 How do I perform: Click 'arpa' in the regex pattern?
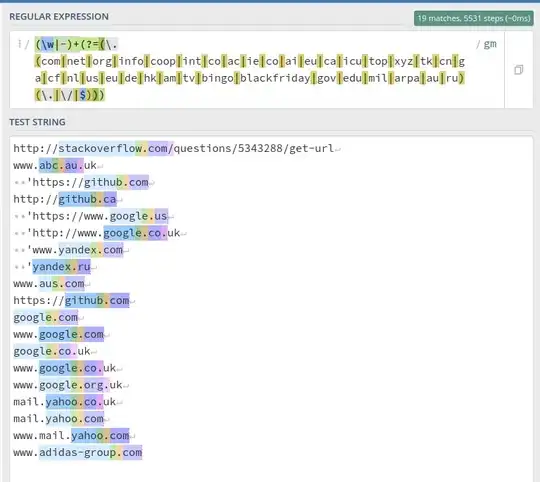tap(407, 78)
